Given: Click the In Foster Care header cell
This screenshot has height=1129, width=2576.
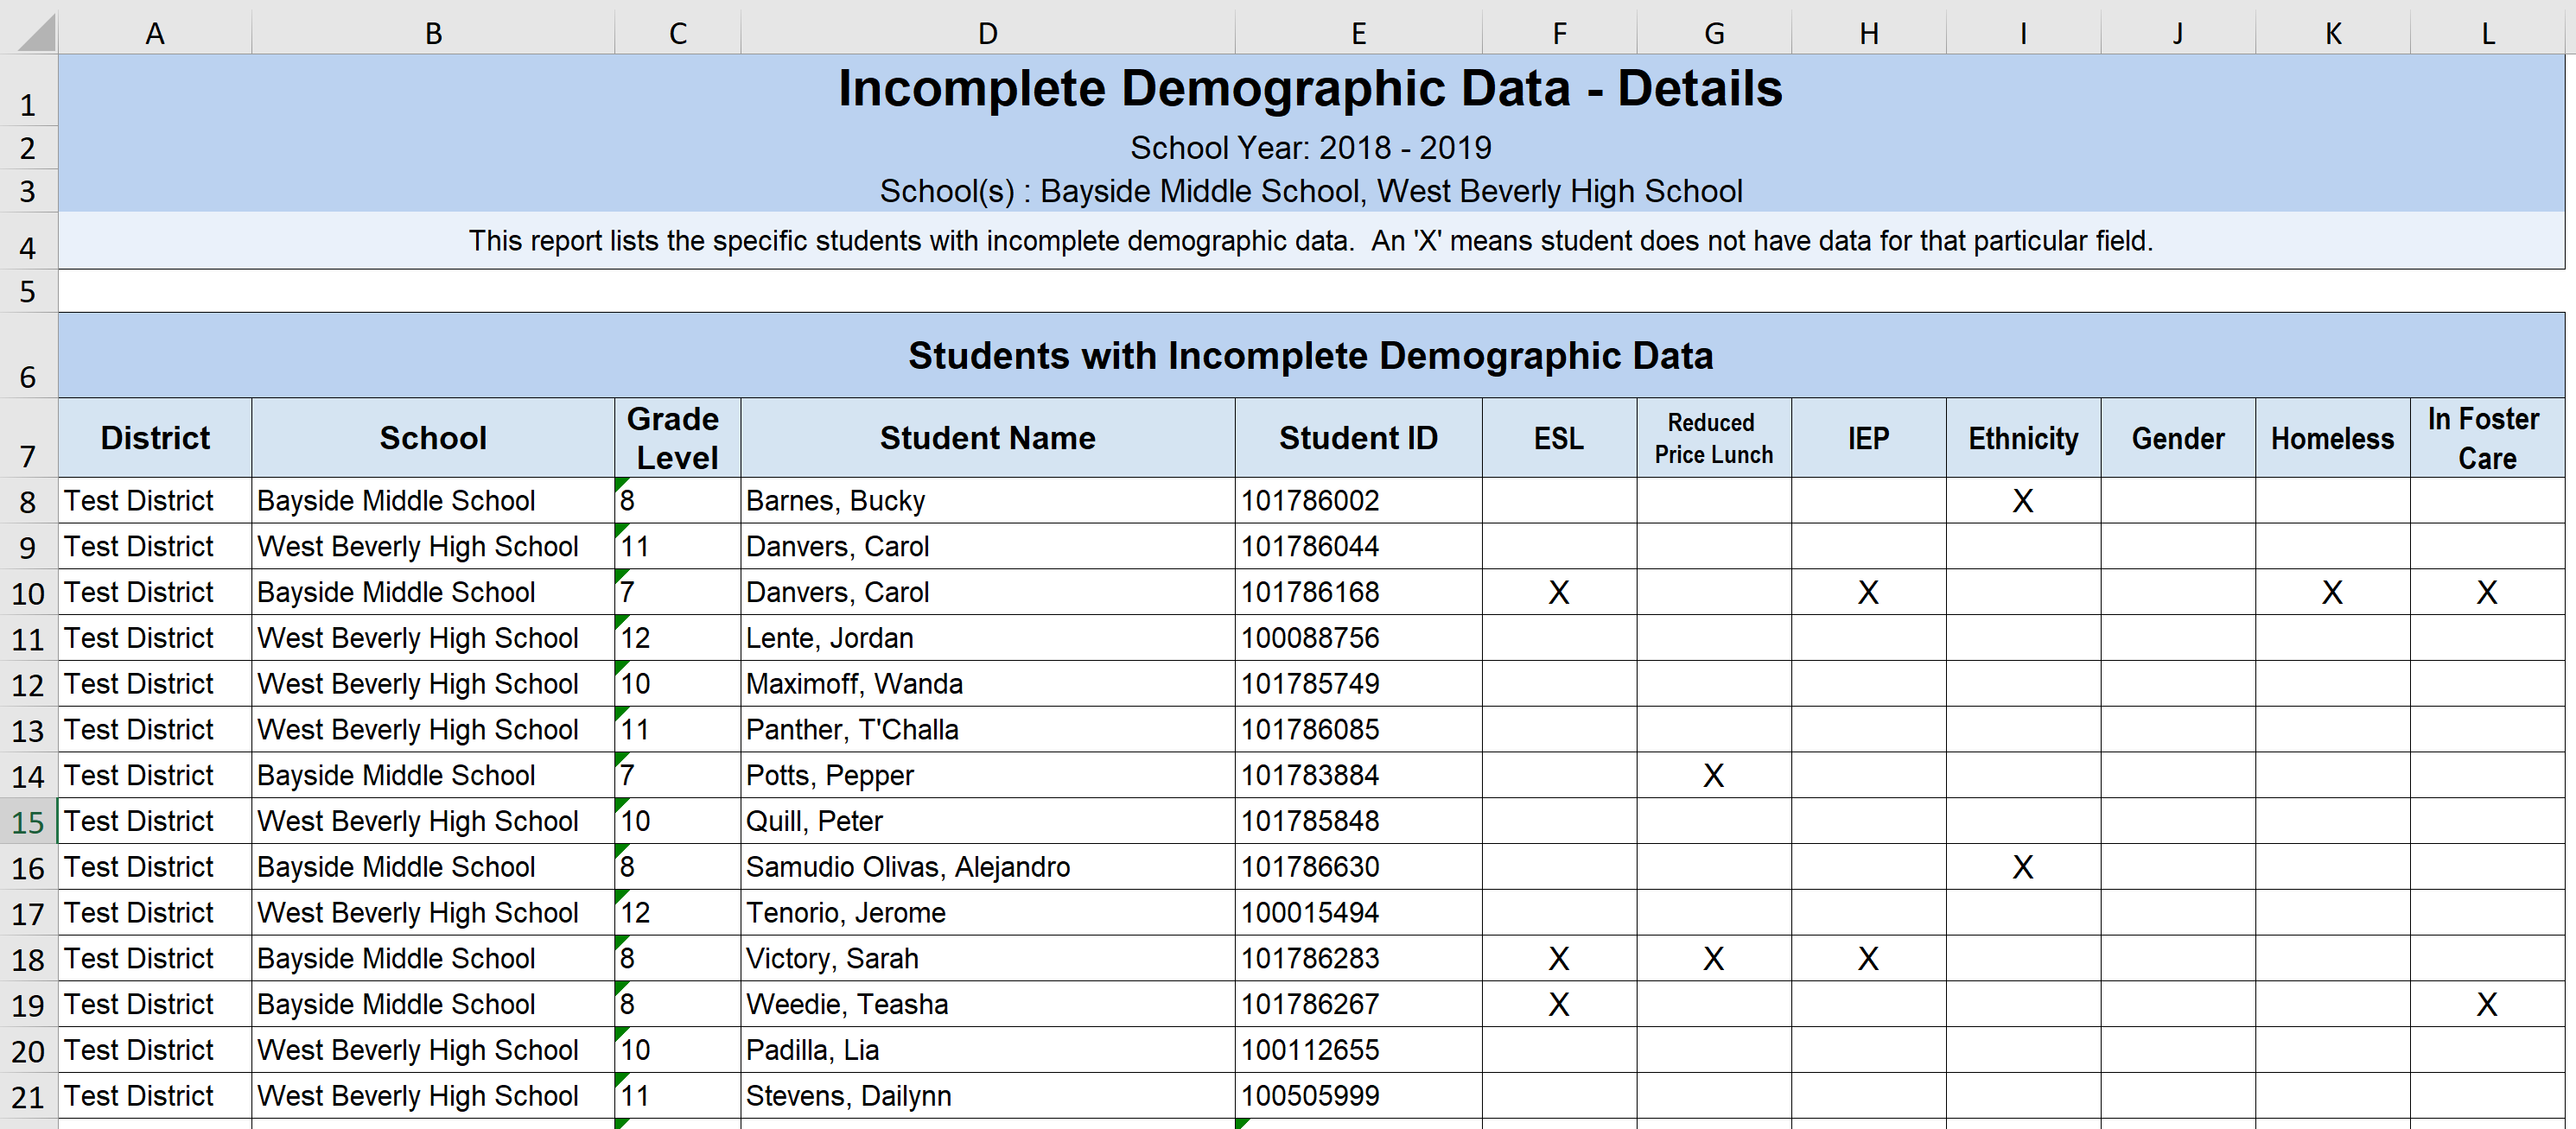Looking at the screenshot, I should click(2487, 438).
